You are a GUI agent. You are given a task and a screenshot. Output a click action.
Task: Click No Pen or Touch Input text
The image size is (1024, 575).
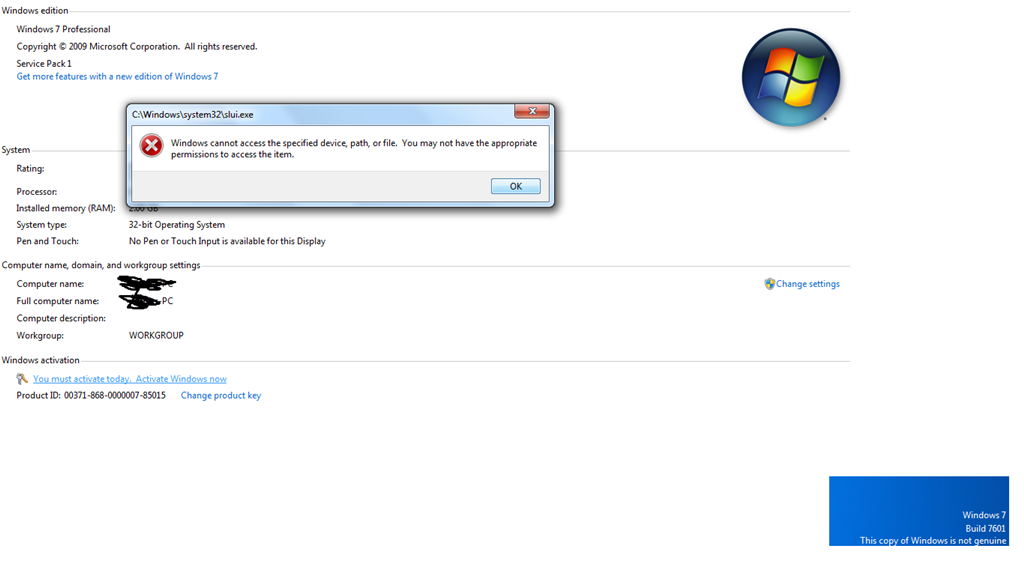click(227, 241)
